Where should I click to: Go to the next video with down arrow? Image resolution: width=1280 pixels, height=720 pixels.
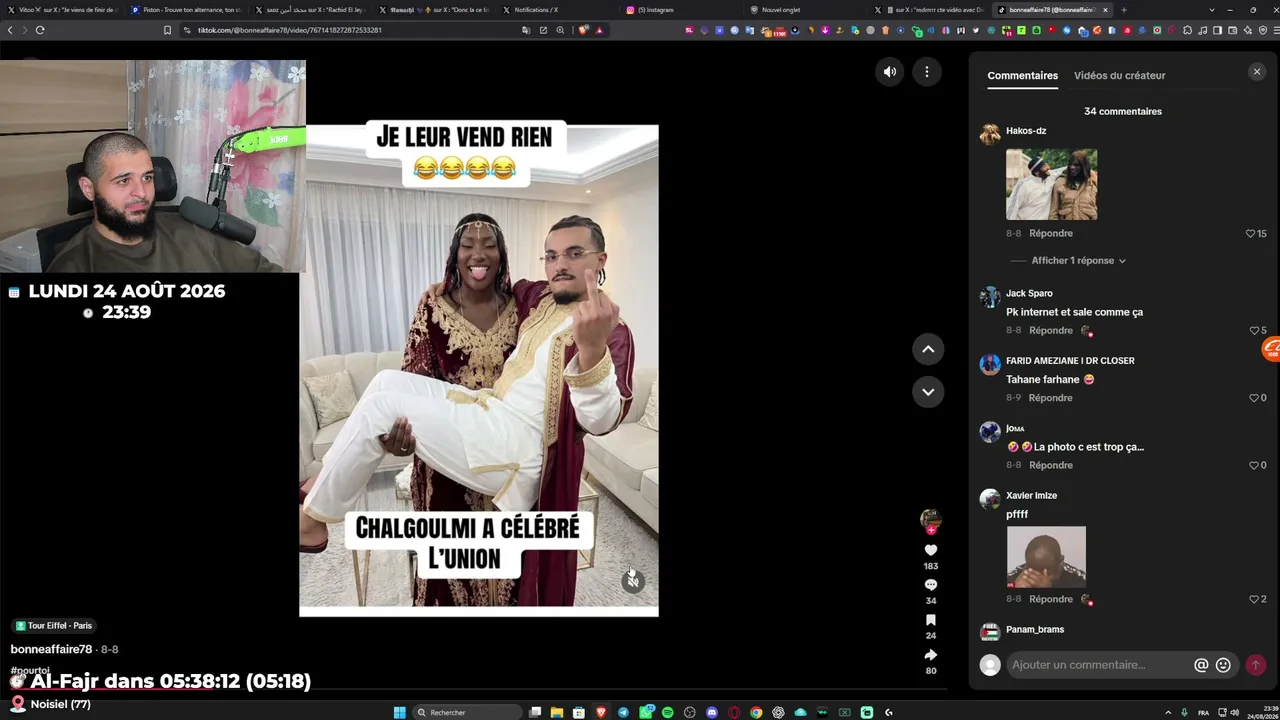tap(928, 392)
